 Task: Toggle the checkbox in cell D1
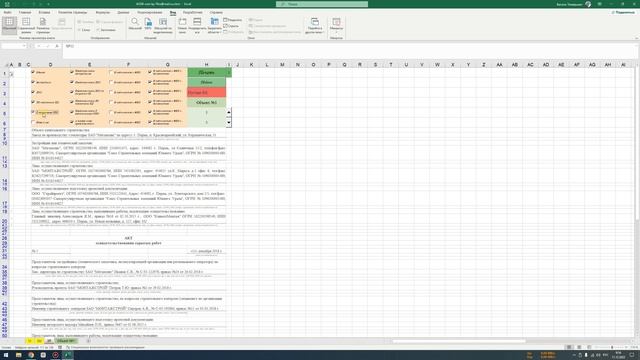pos(33,72)
